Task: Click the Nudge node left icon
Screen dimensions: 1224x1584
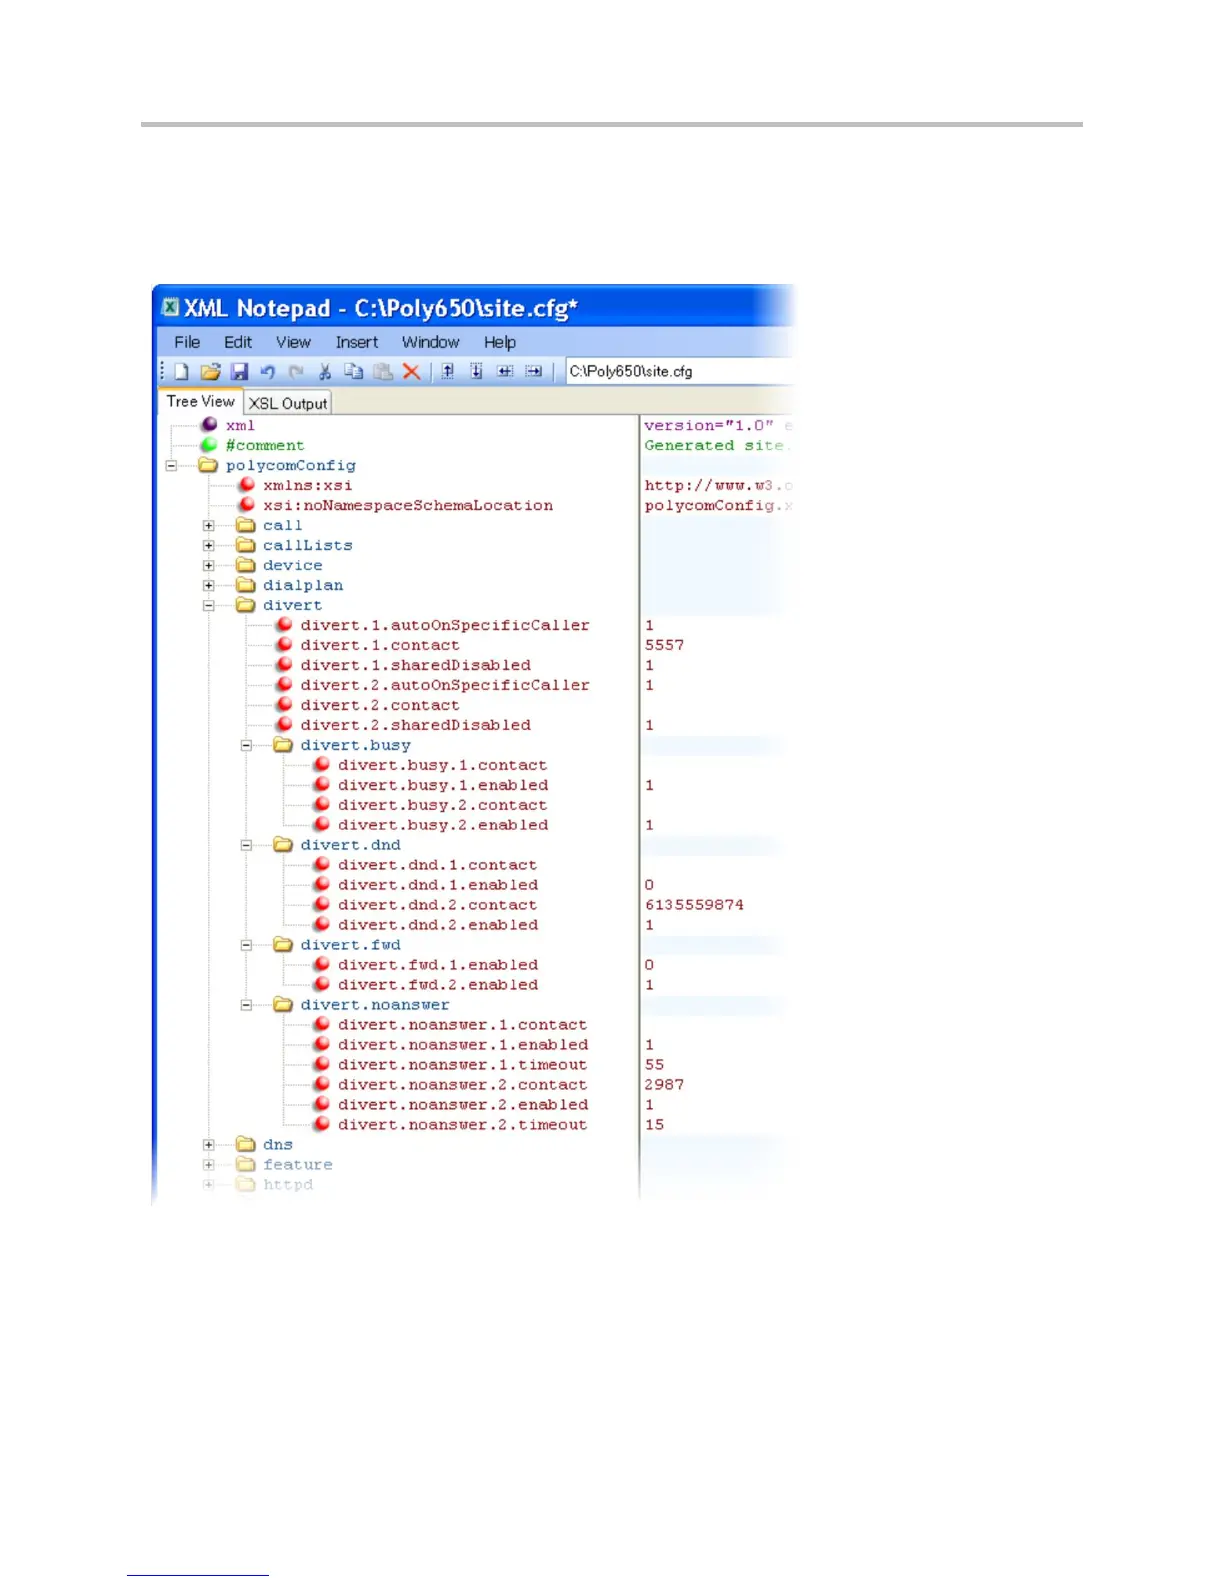Action: pos(505,371)
